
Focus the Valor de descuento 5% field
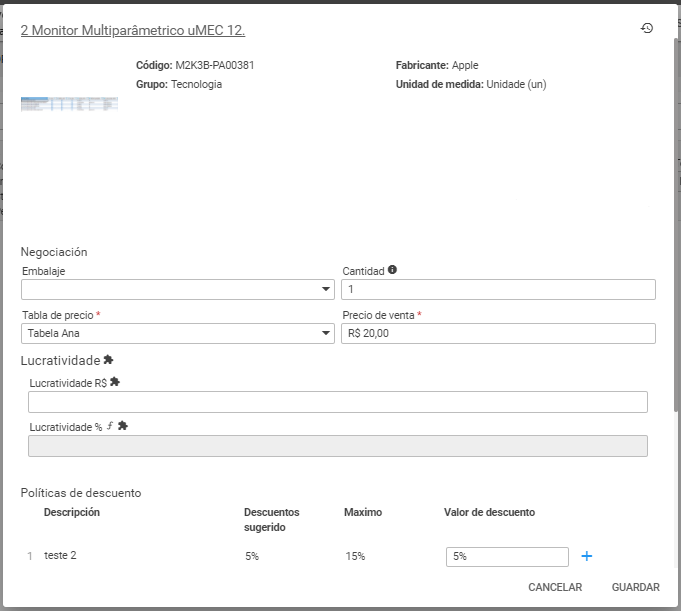coord(507,557)
